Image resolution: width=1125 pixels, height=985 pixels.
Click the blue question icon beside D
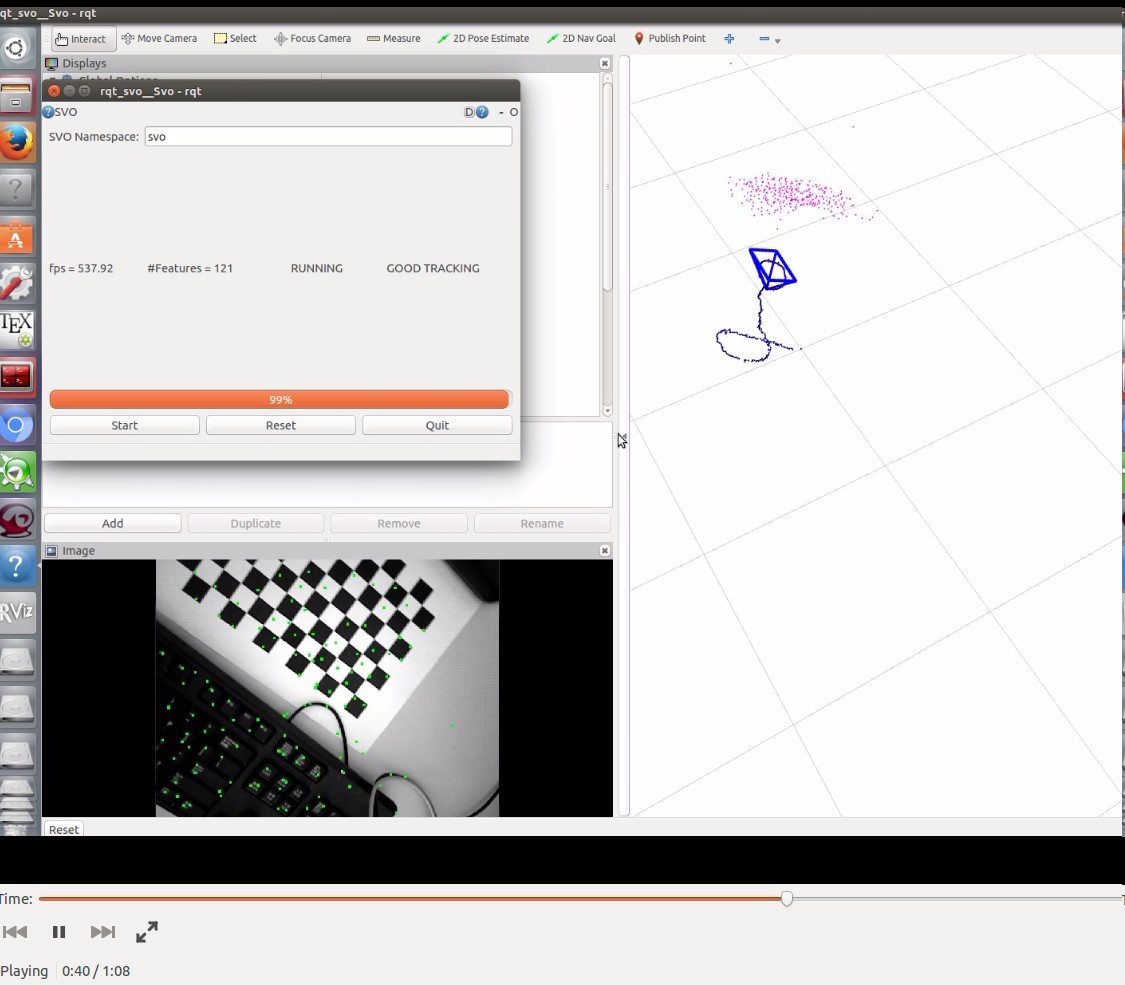[482, 112]
